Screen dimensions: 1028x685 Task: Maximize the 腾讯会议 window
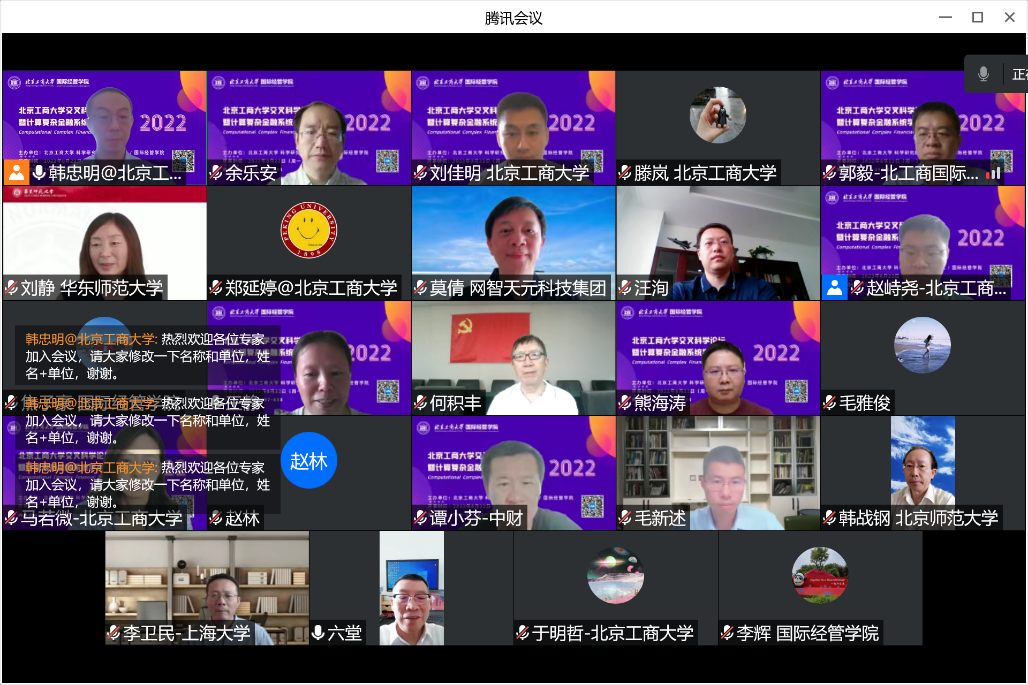(977, 17)
